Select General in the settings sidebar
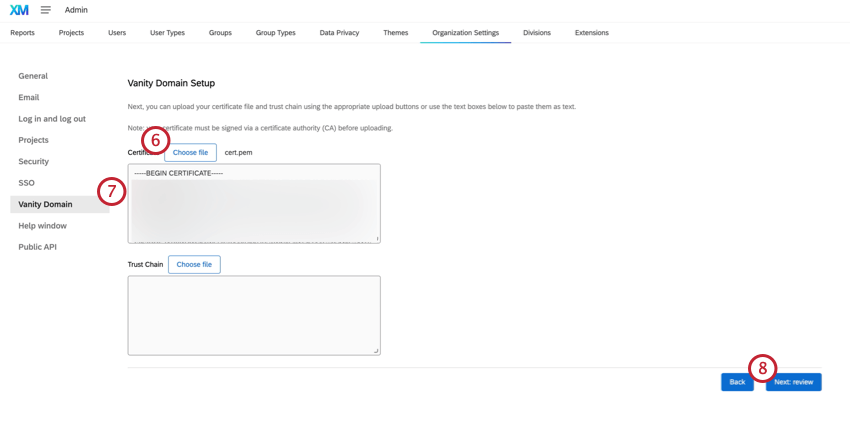 pyautogui.click(x=33, y=76)
